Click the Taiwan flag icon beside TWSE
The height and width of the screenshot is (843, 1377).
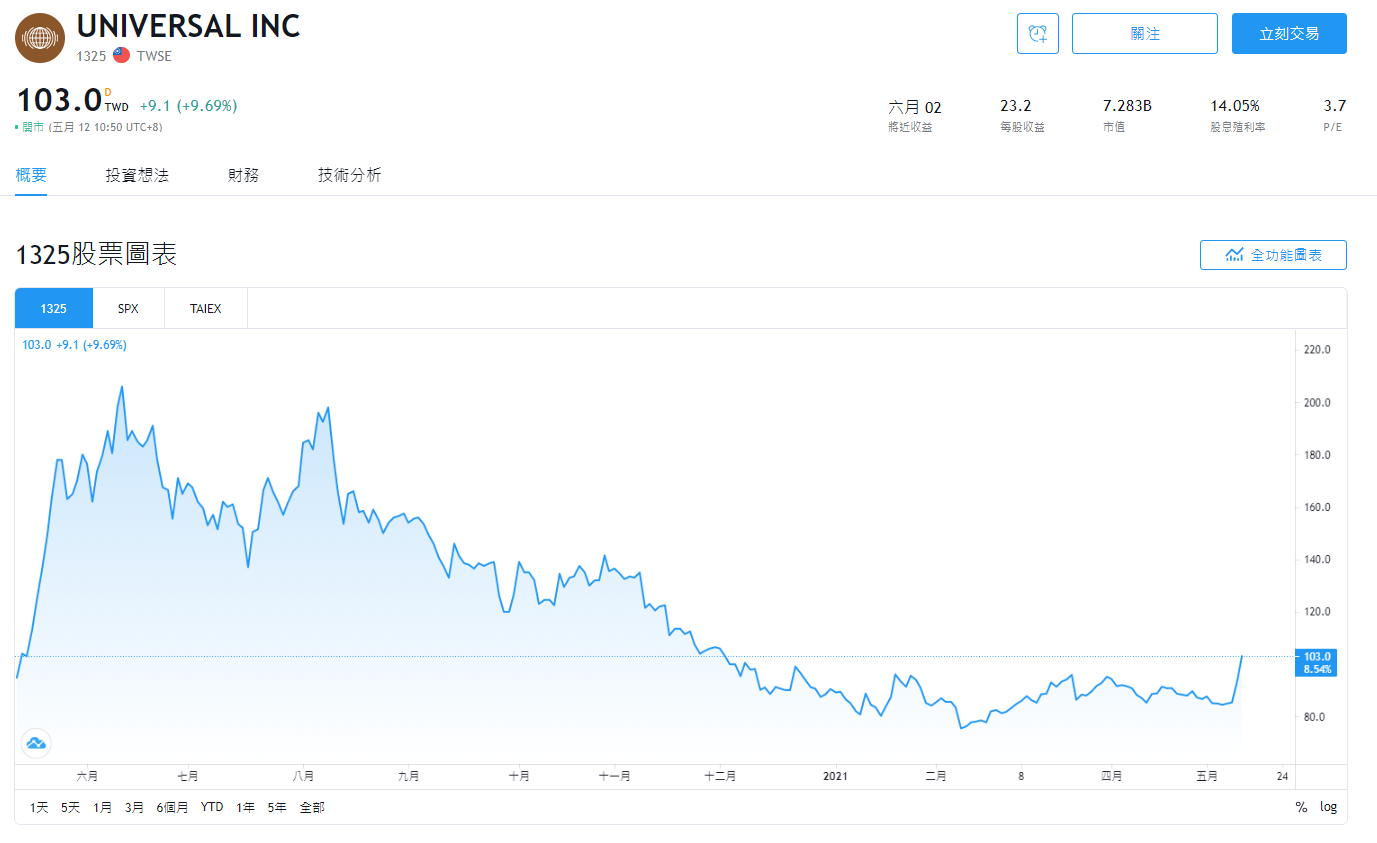click(121, 56)
